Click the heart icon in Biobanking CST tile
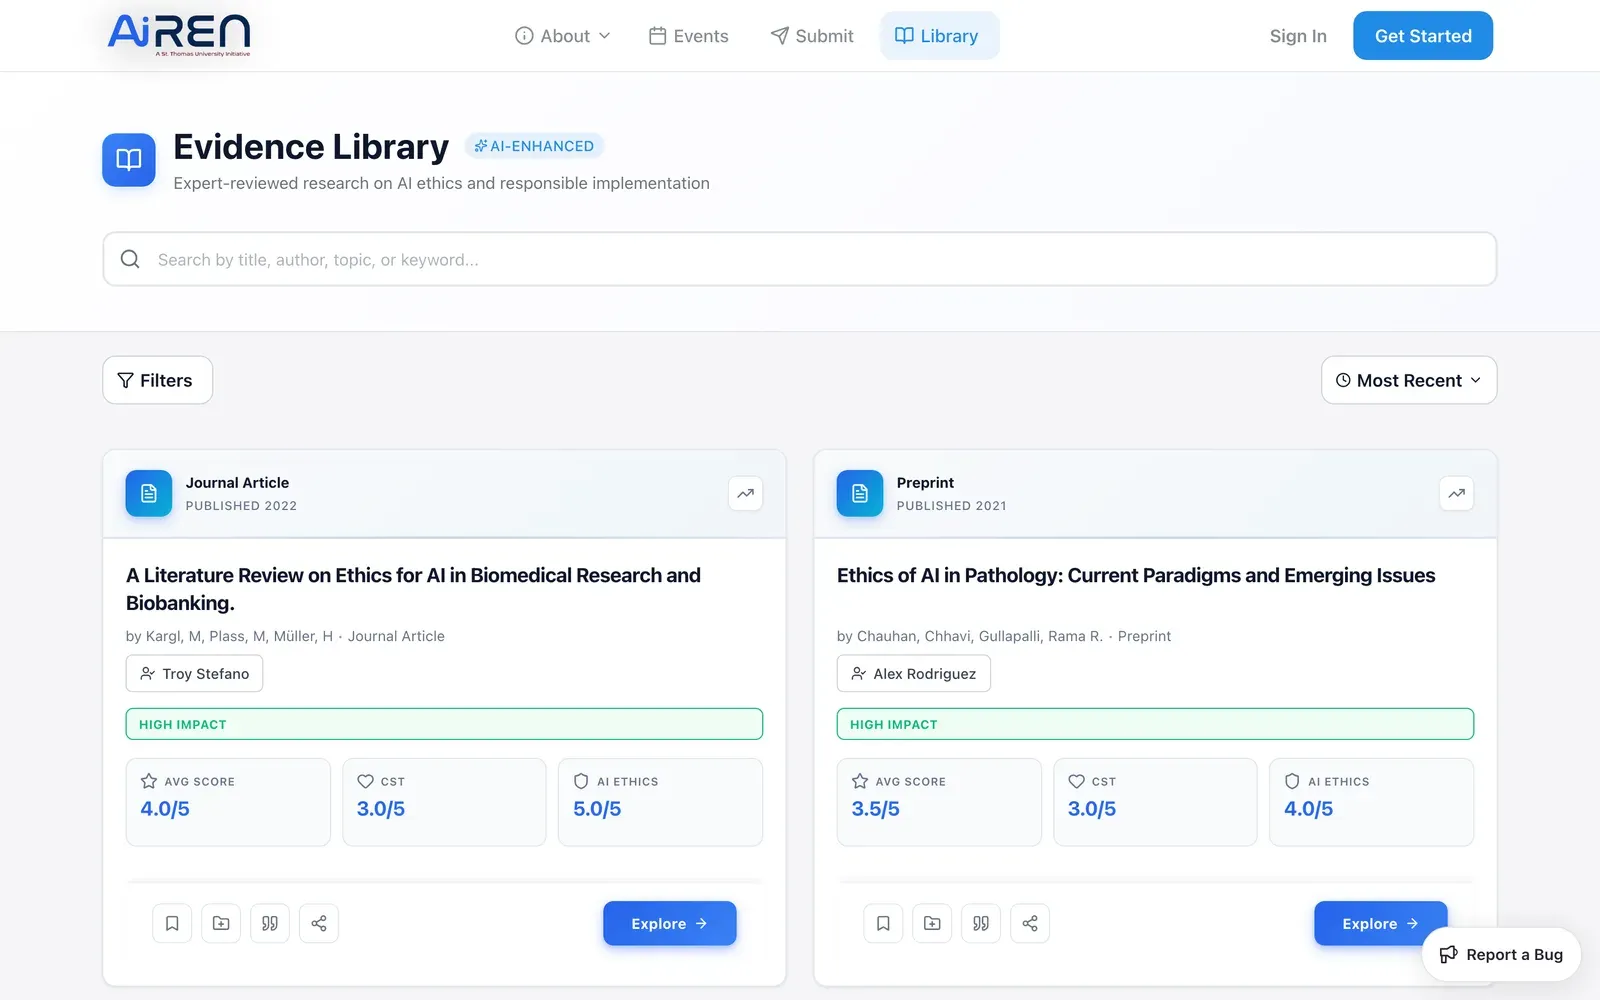The height and width of the screenshot is (1000, 1600). pos(365,781)
